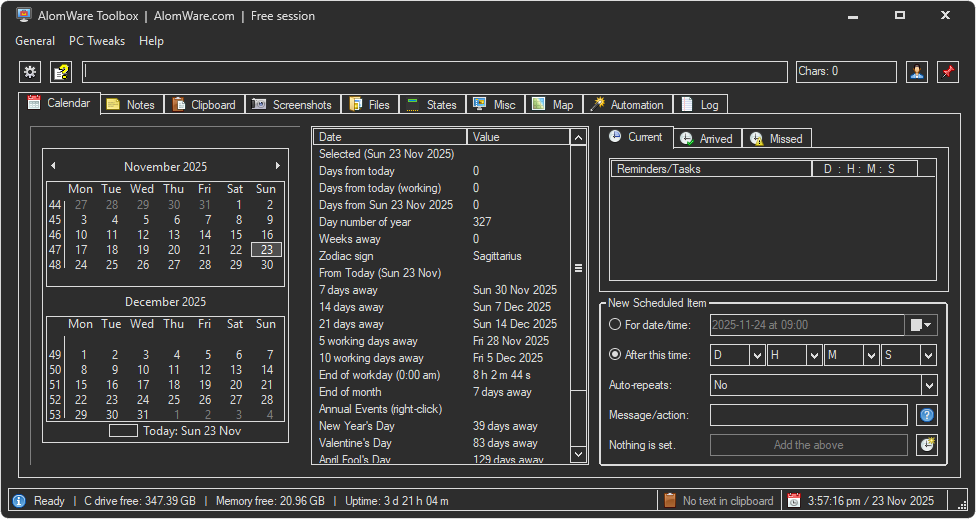The image size is (976, 519).
Task: Select the 'After this time' radio button
Action: (615, 355)
